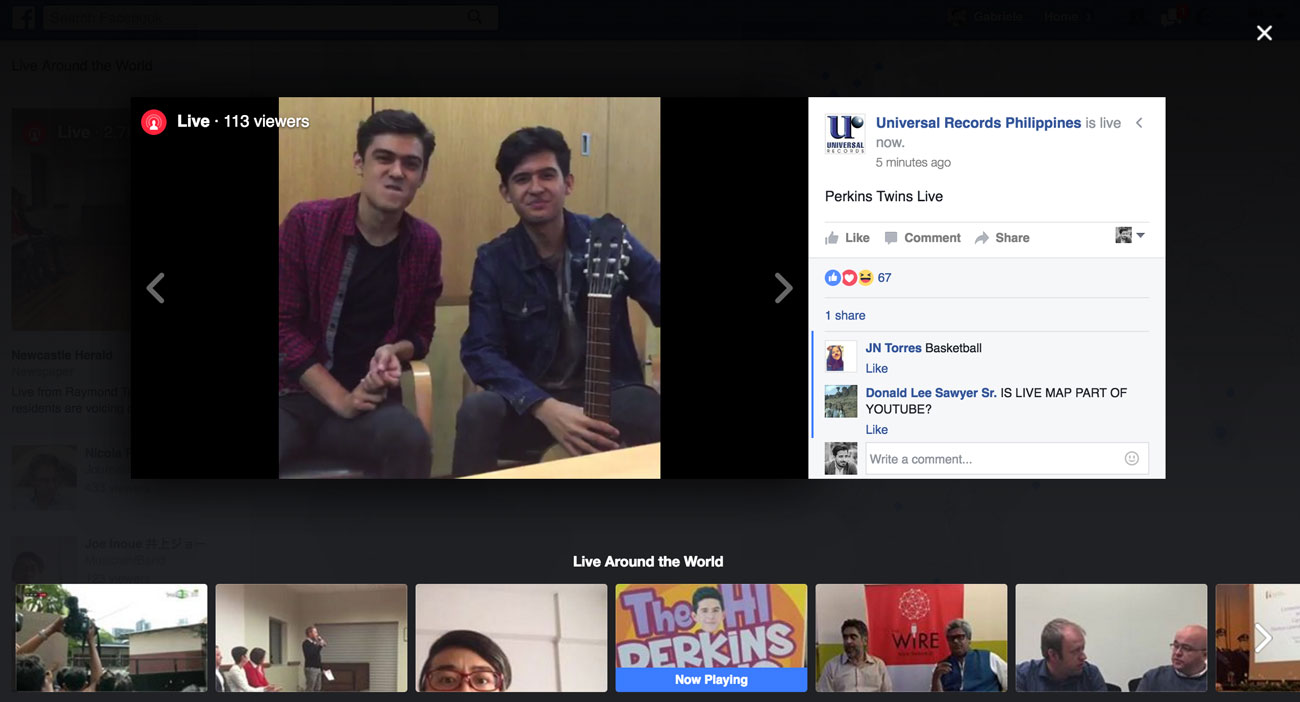Select the WIRE panel discussion thumbnail
Screen dimensions: 1300x702
(911, 637)
